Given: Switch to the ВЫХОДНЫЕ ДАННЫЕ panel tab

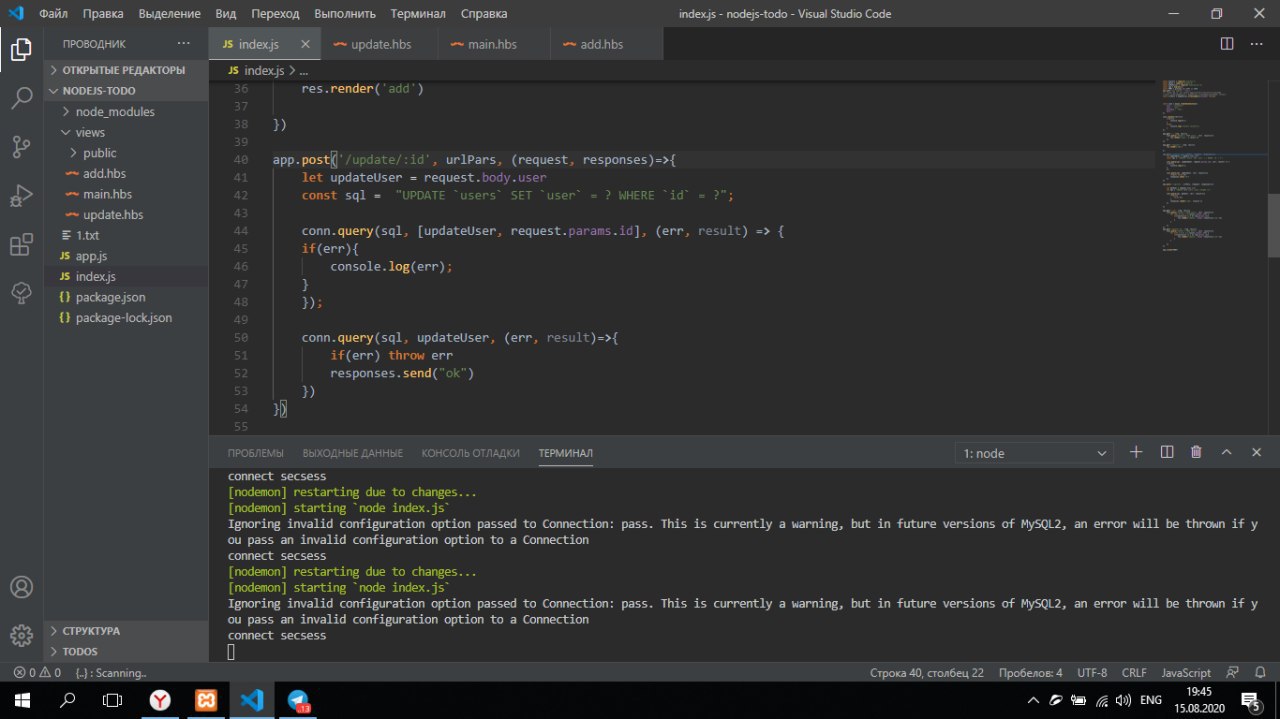Looking at the screenshot, I should 353,453.
